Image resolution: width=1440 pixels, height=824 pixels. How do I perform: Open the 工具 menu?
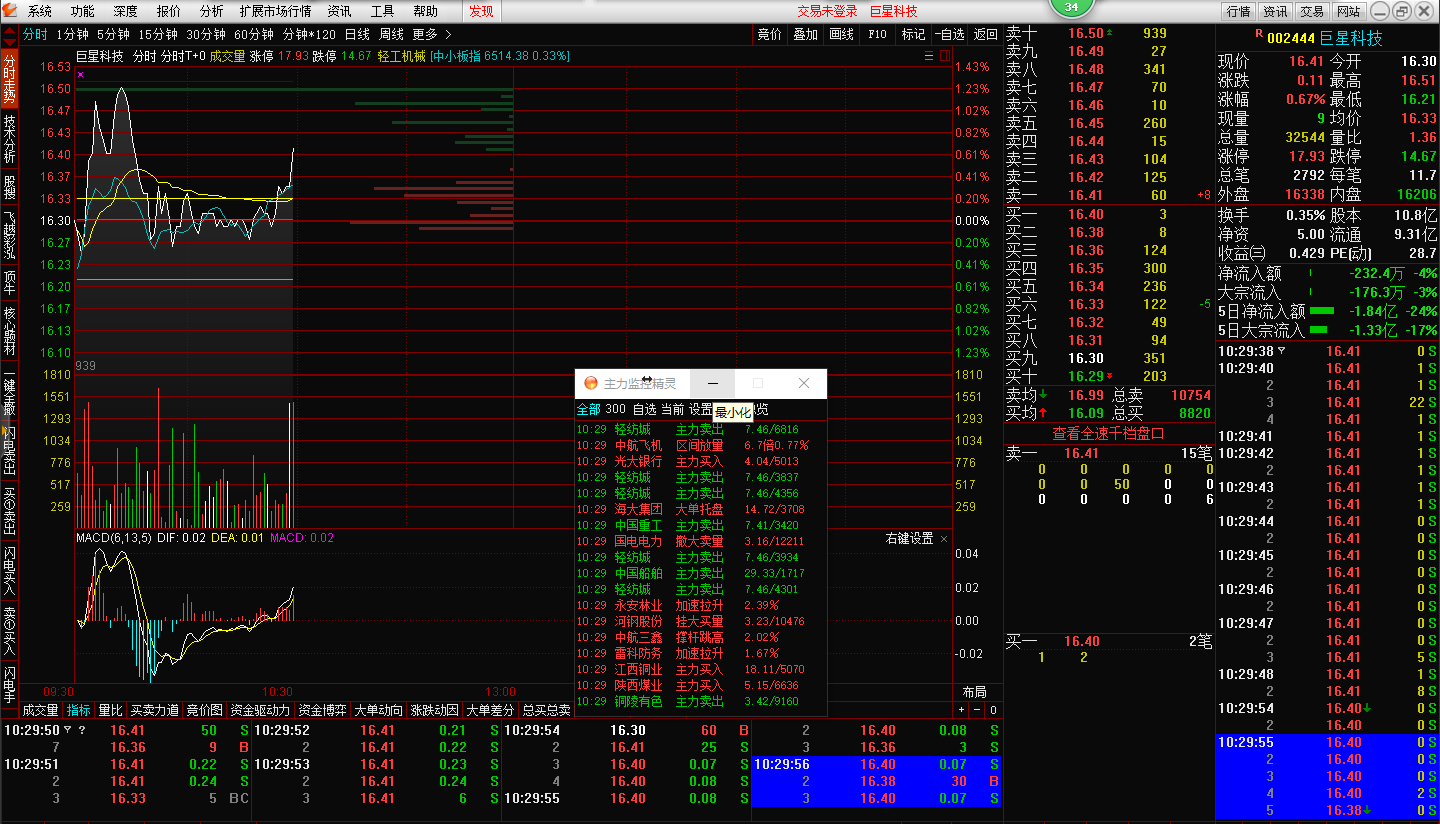tap(383, 11)
